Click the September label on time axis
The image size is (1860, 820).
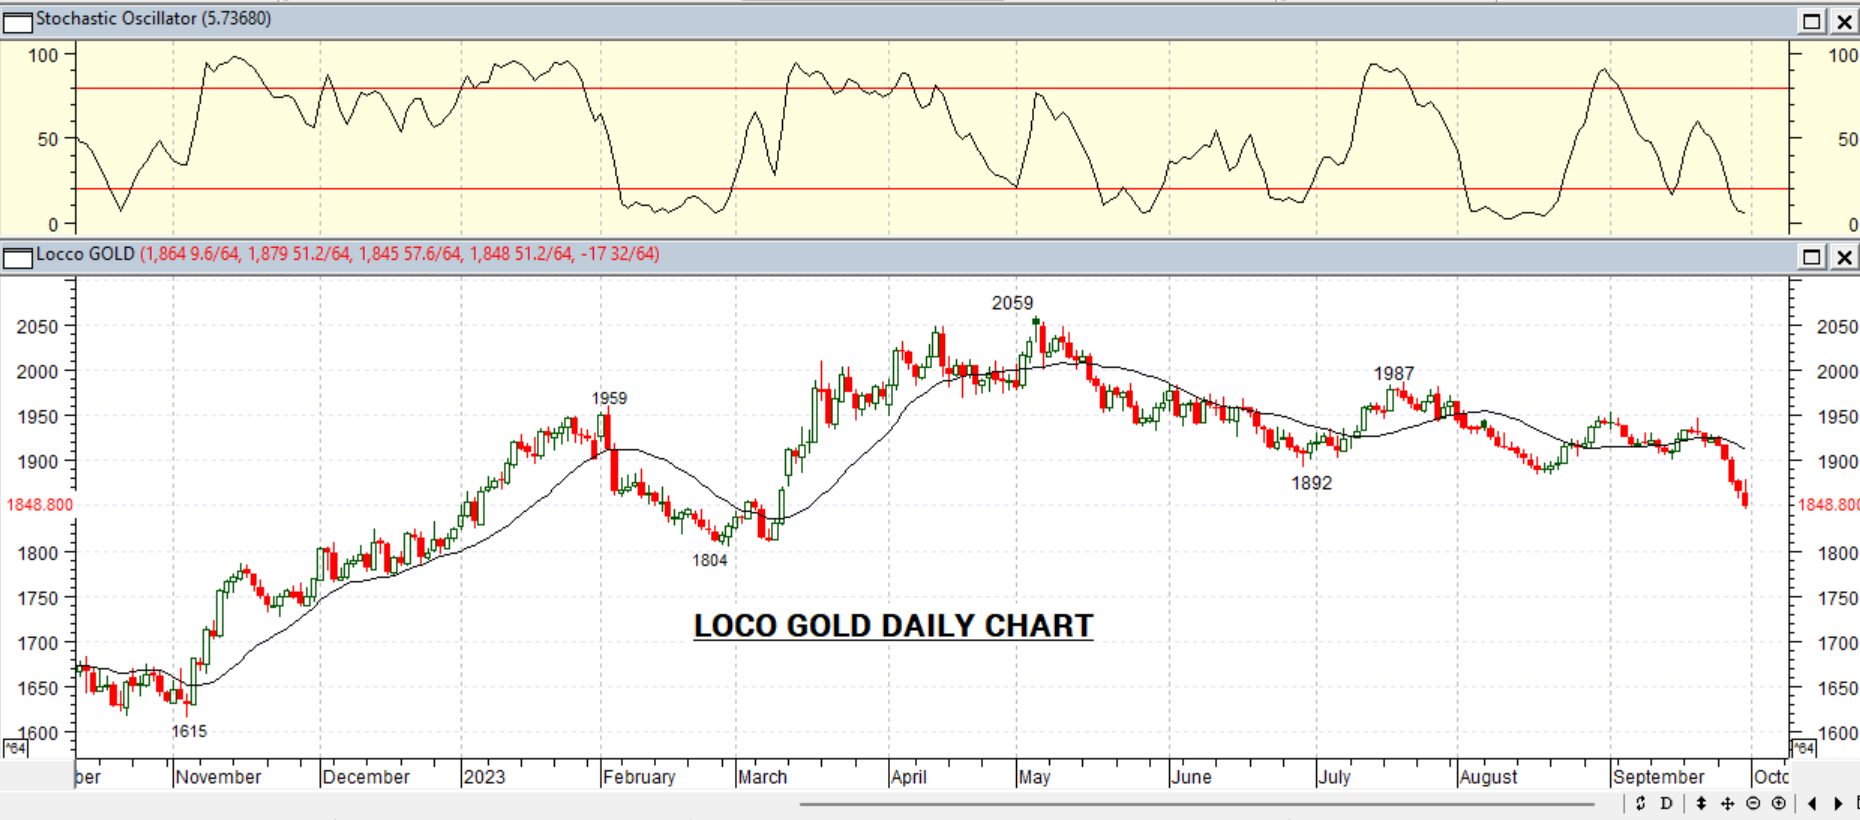coord(1658,777)
